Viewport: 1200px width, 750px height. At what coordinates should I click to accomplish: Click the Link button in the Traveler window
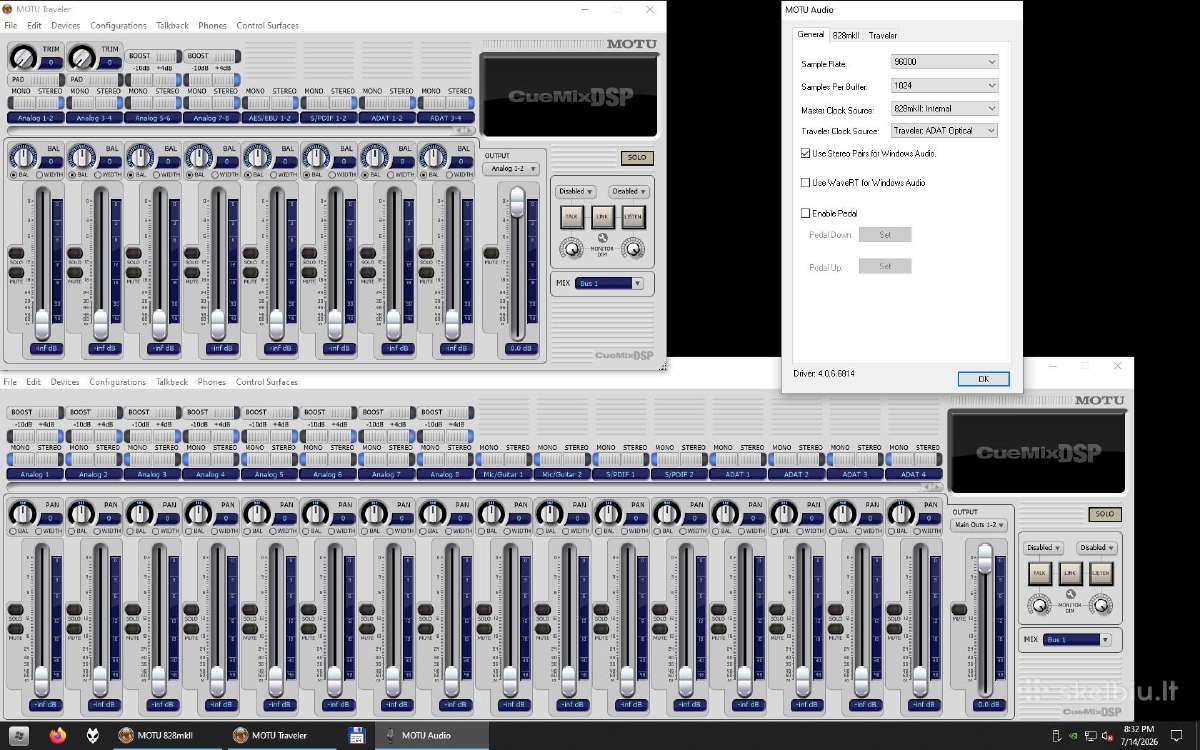602,216
